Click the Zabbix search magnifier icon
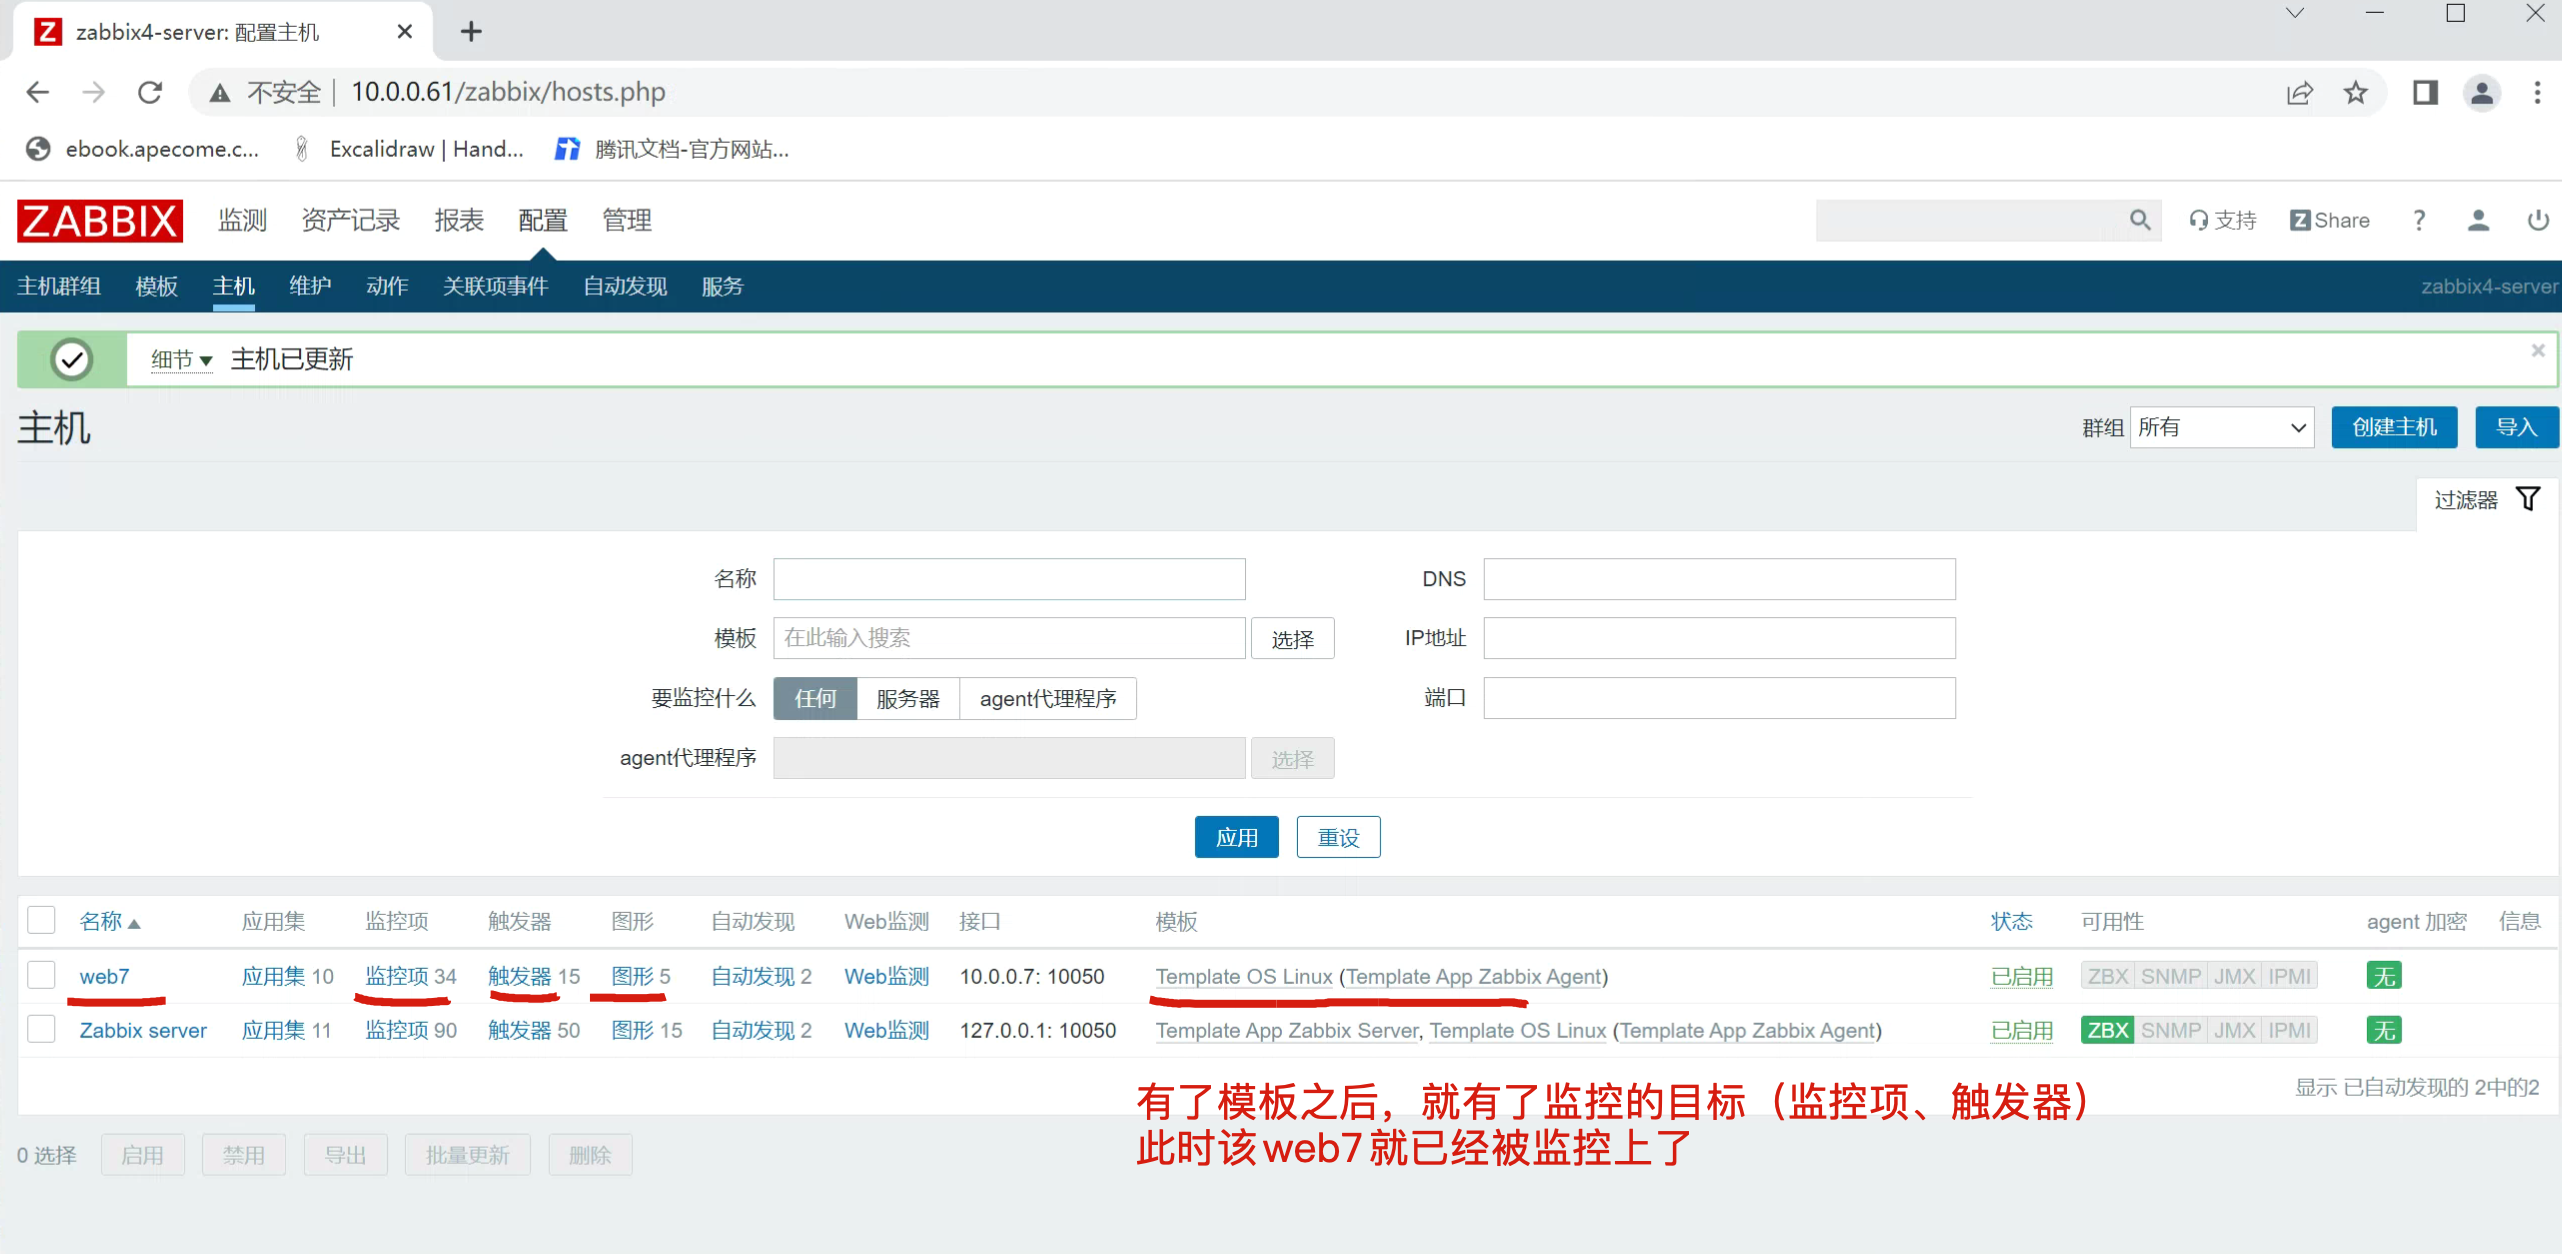Screen dimensions: 2562x1254 click(x=2139, y=220)
